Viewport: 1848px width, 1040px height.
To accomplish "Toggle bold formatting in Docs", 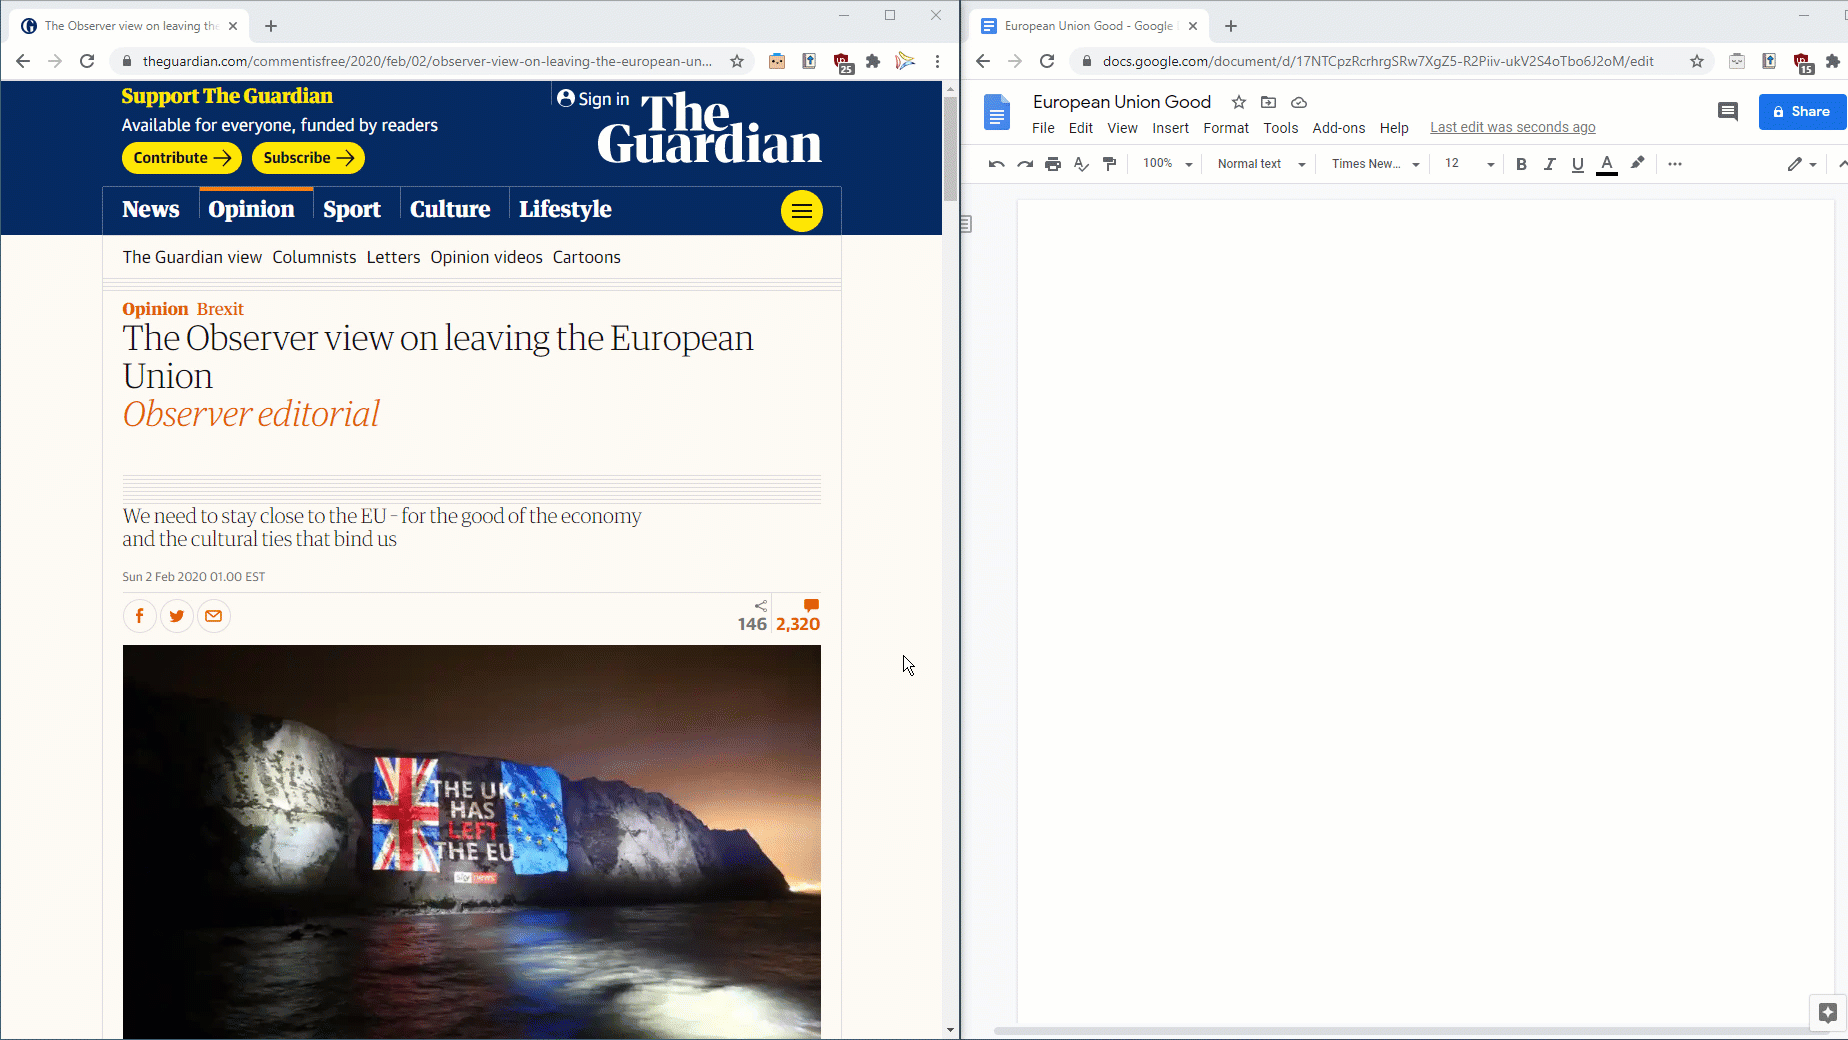I will click(x=1521, y=164).
